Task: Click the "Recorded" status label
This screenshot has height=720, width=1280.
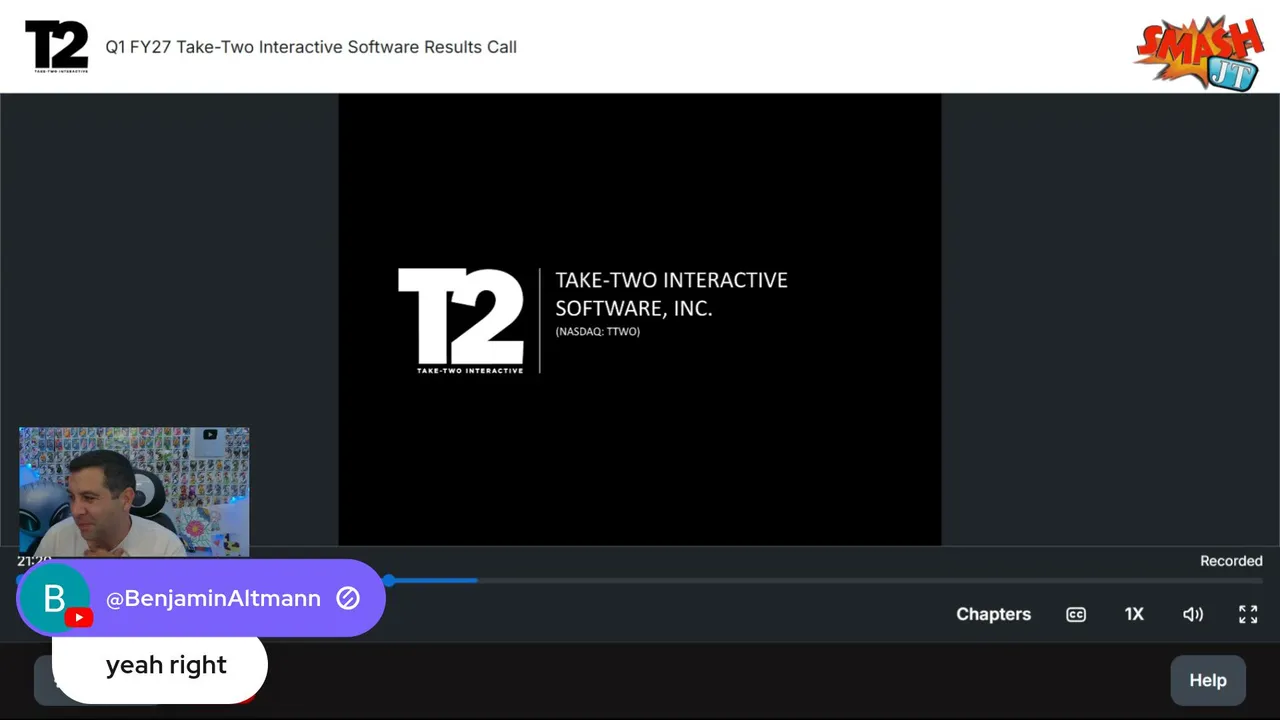Action: pyautogui.click(x=1231, y=561)
